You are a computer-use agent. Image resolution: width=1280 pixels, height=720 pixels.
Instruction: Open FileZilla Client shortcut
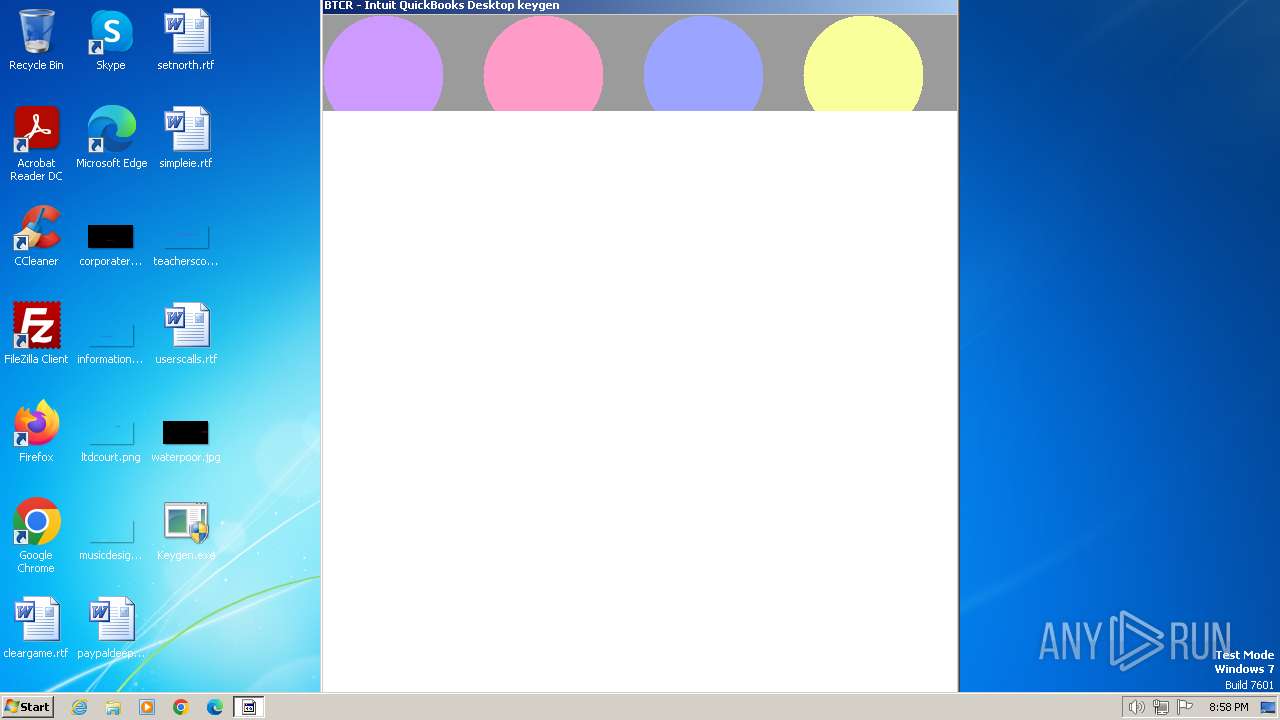36,334
